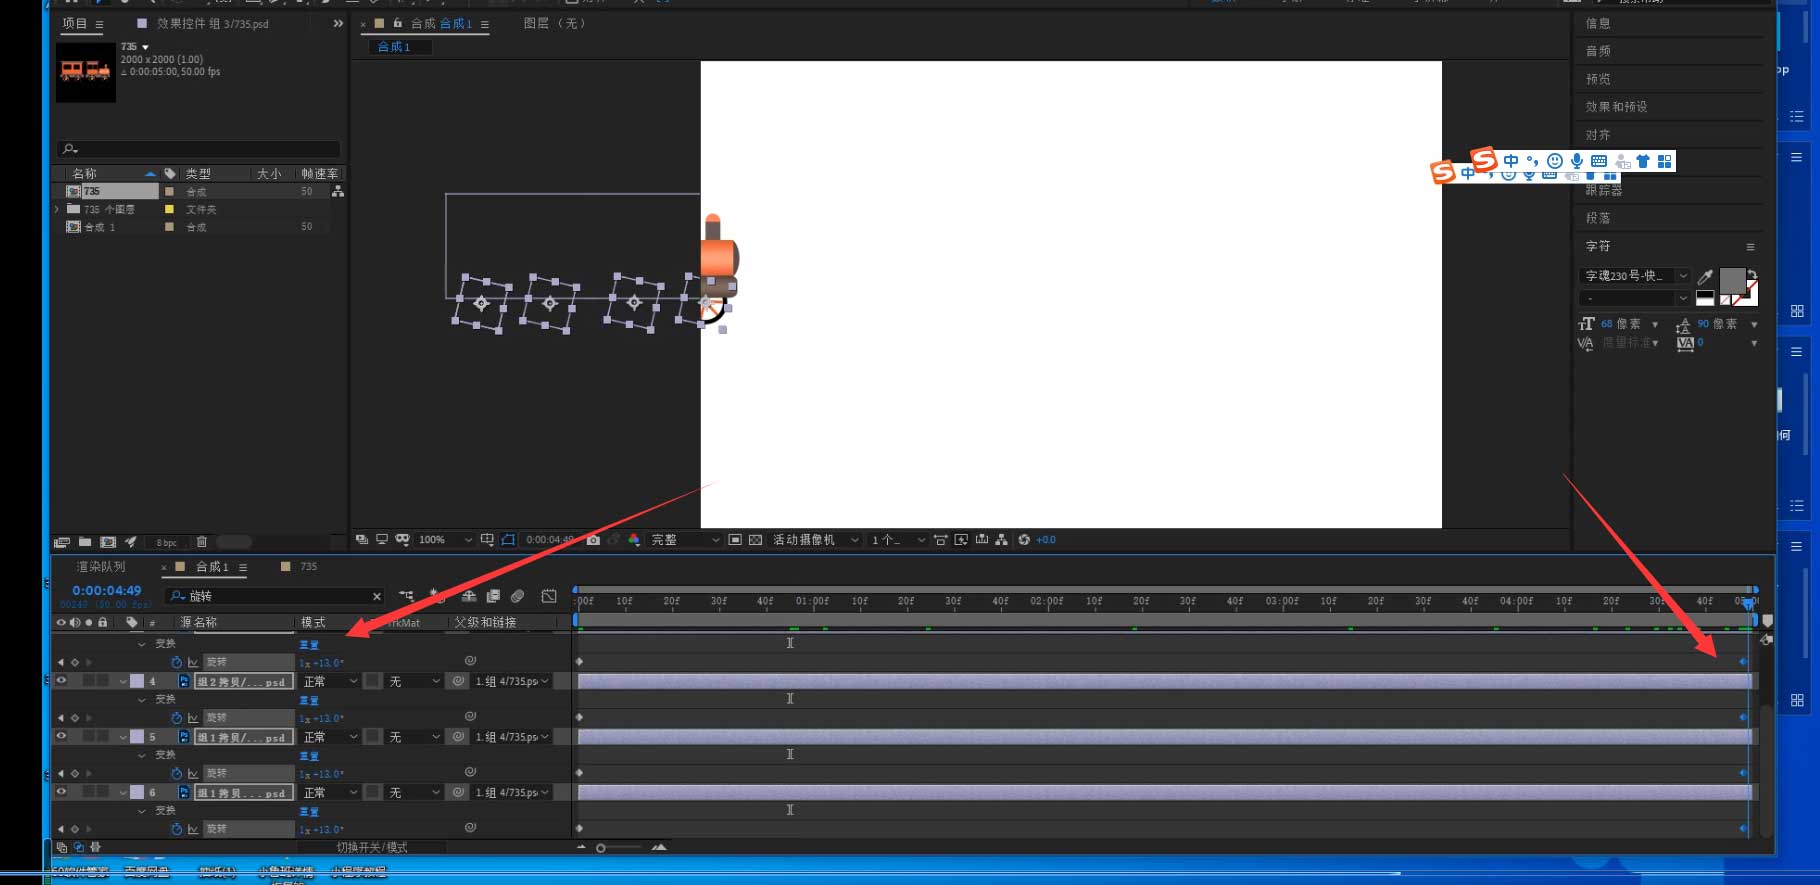Click the trash icon in Project panel
Viewport: 1820px width, 885px height.
202,542
